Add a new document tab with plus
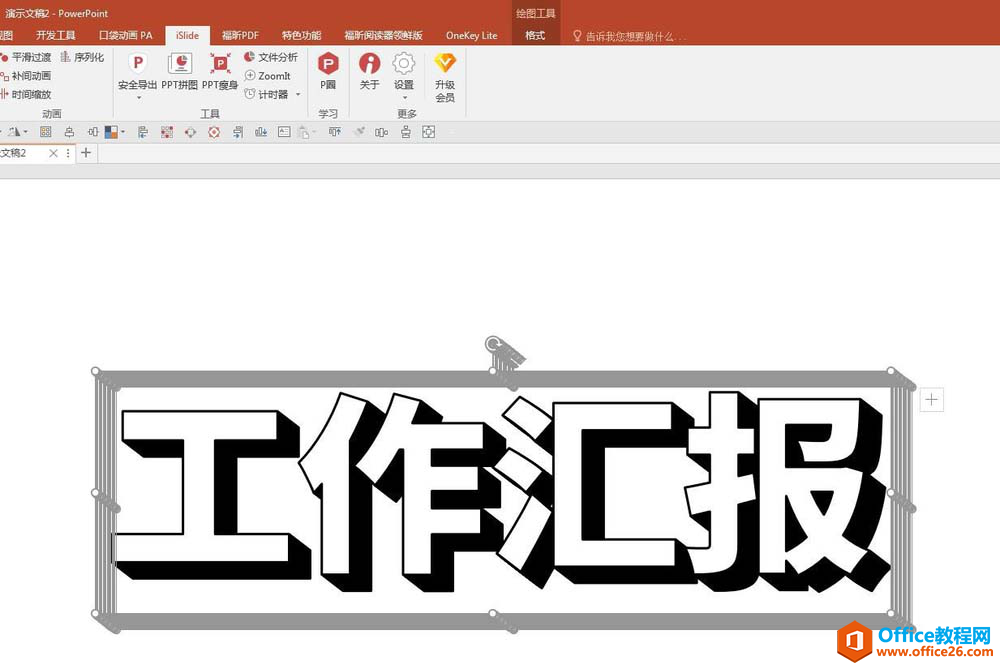 tap(86, 153)
